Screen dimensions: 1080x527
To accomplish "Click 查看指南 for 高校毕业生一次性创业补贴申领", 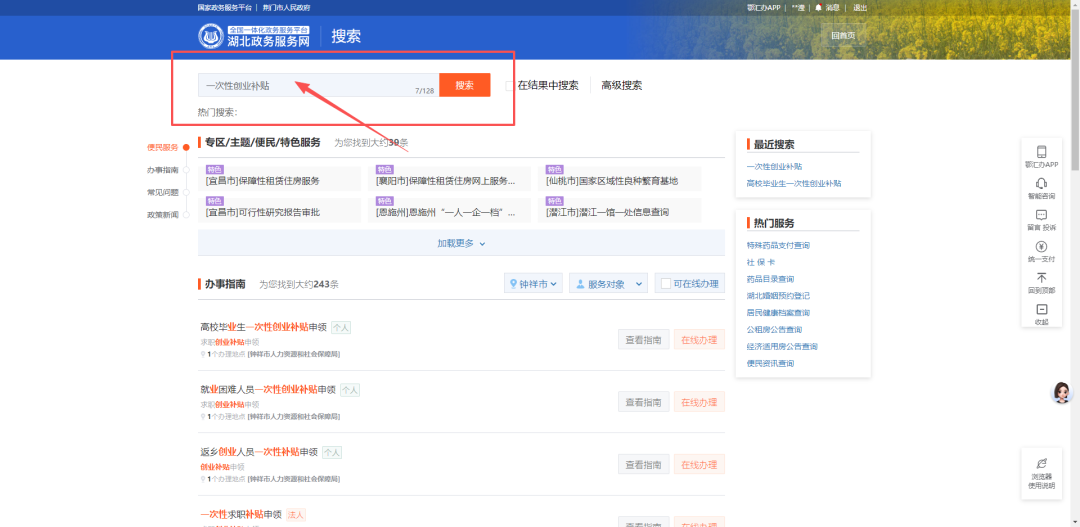I will (x=643, y=340).
